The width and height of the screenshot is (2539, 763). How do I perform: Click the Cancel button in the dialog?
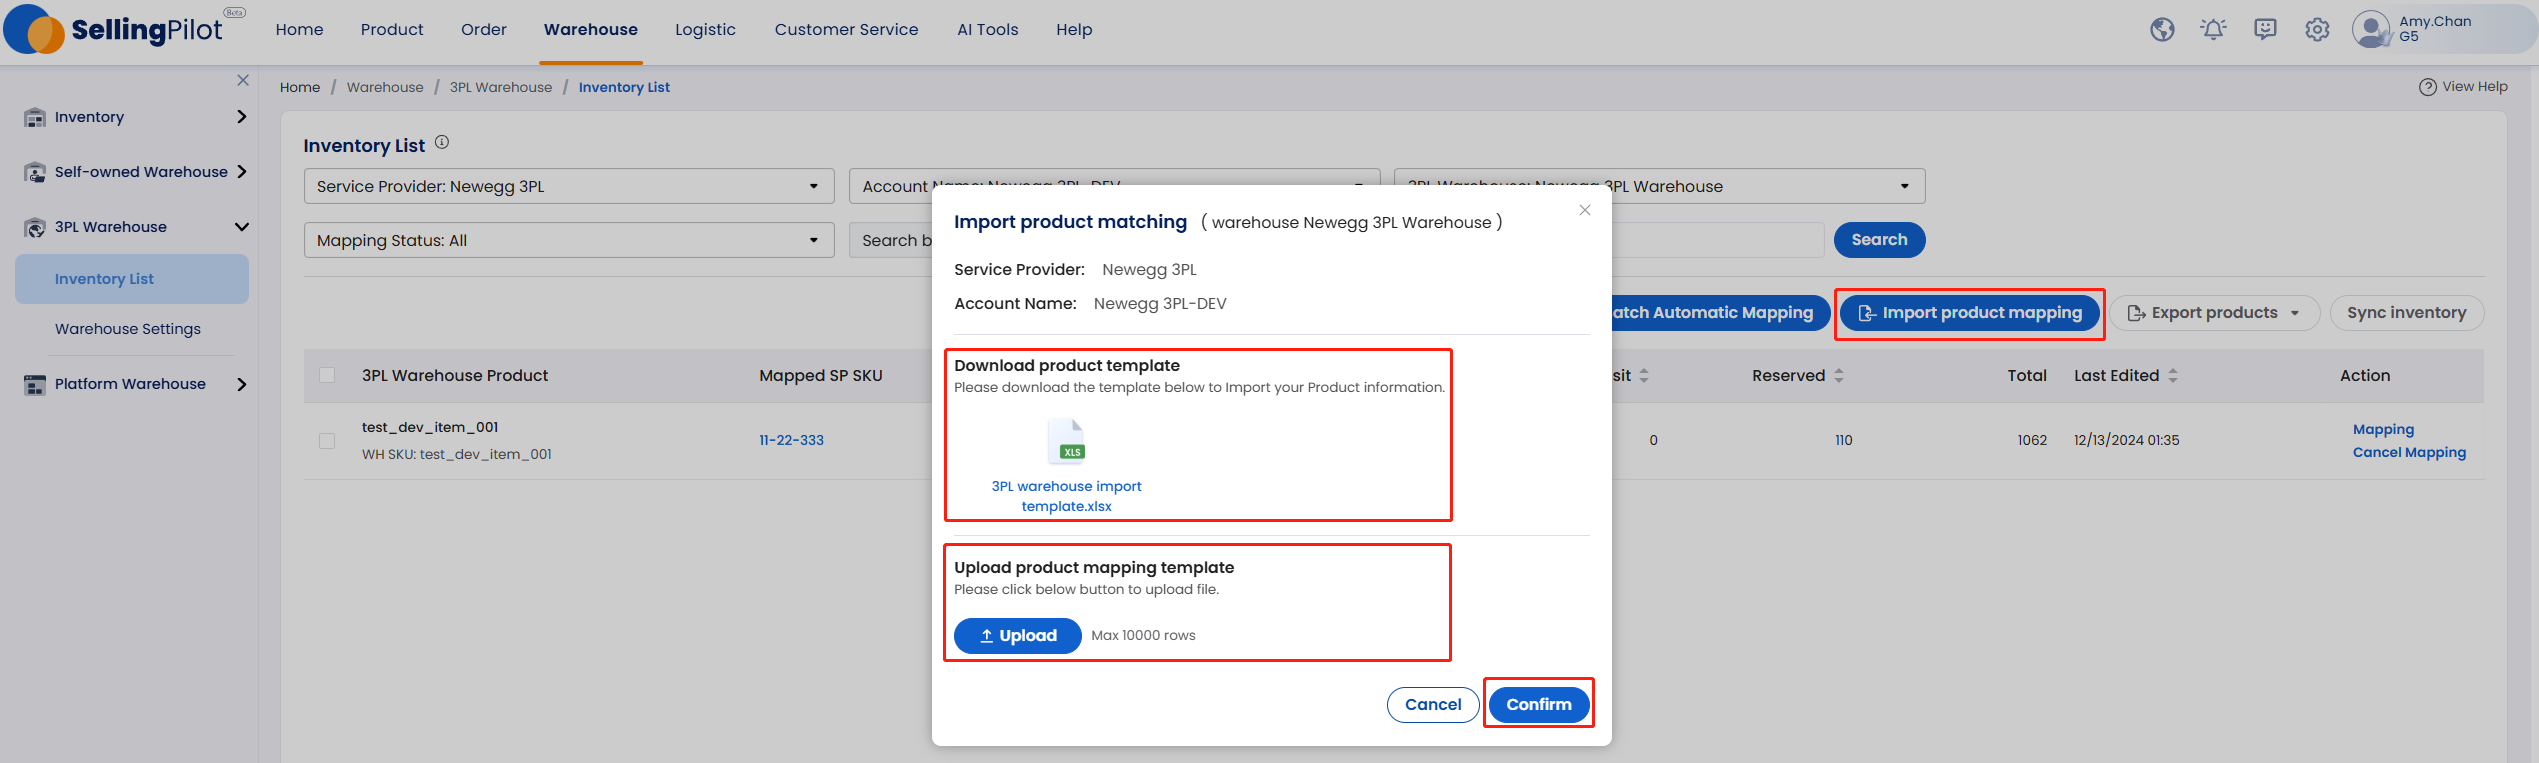point(1433,705)
